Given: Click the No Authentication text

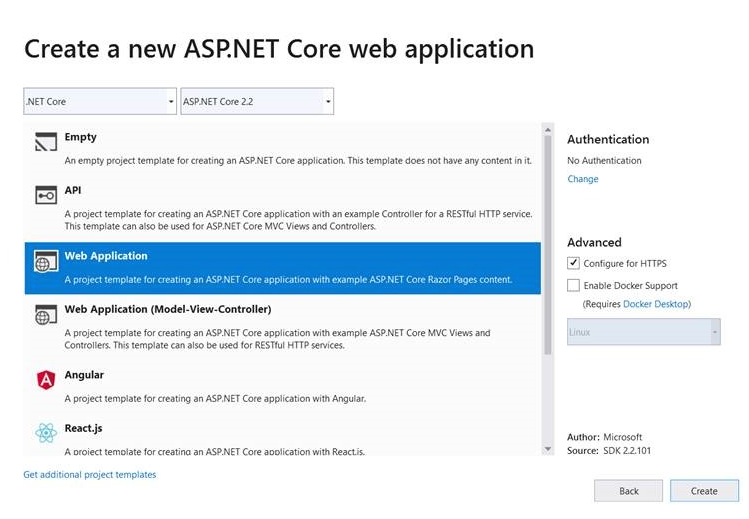Looking at the screenshot, I should coord(604,161).
